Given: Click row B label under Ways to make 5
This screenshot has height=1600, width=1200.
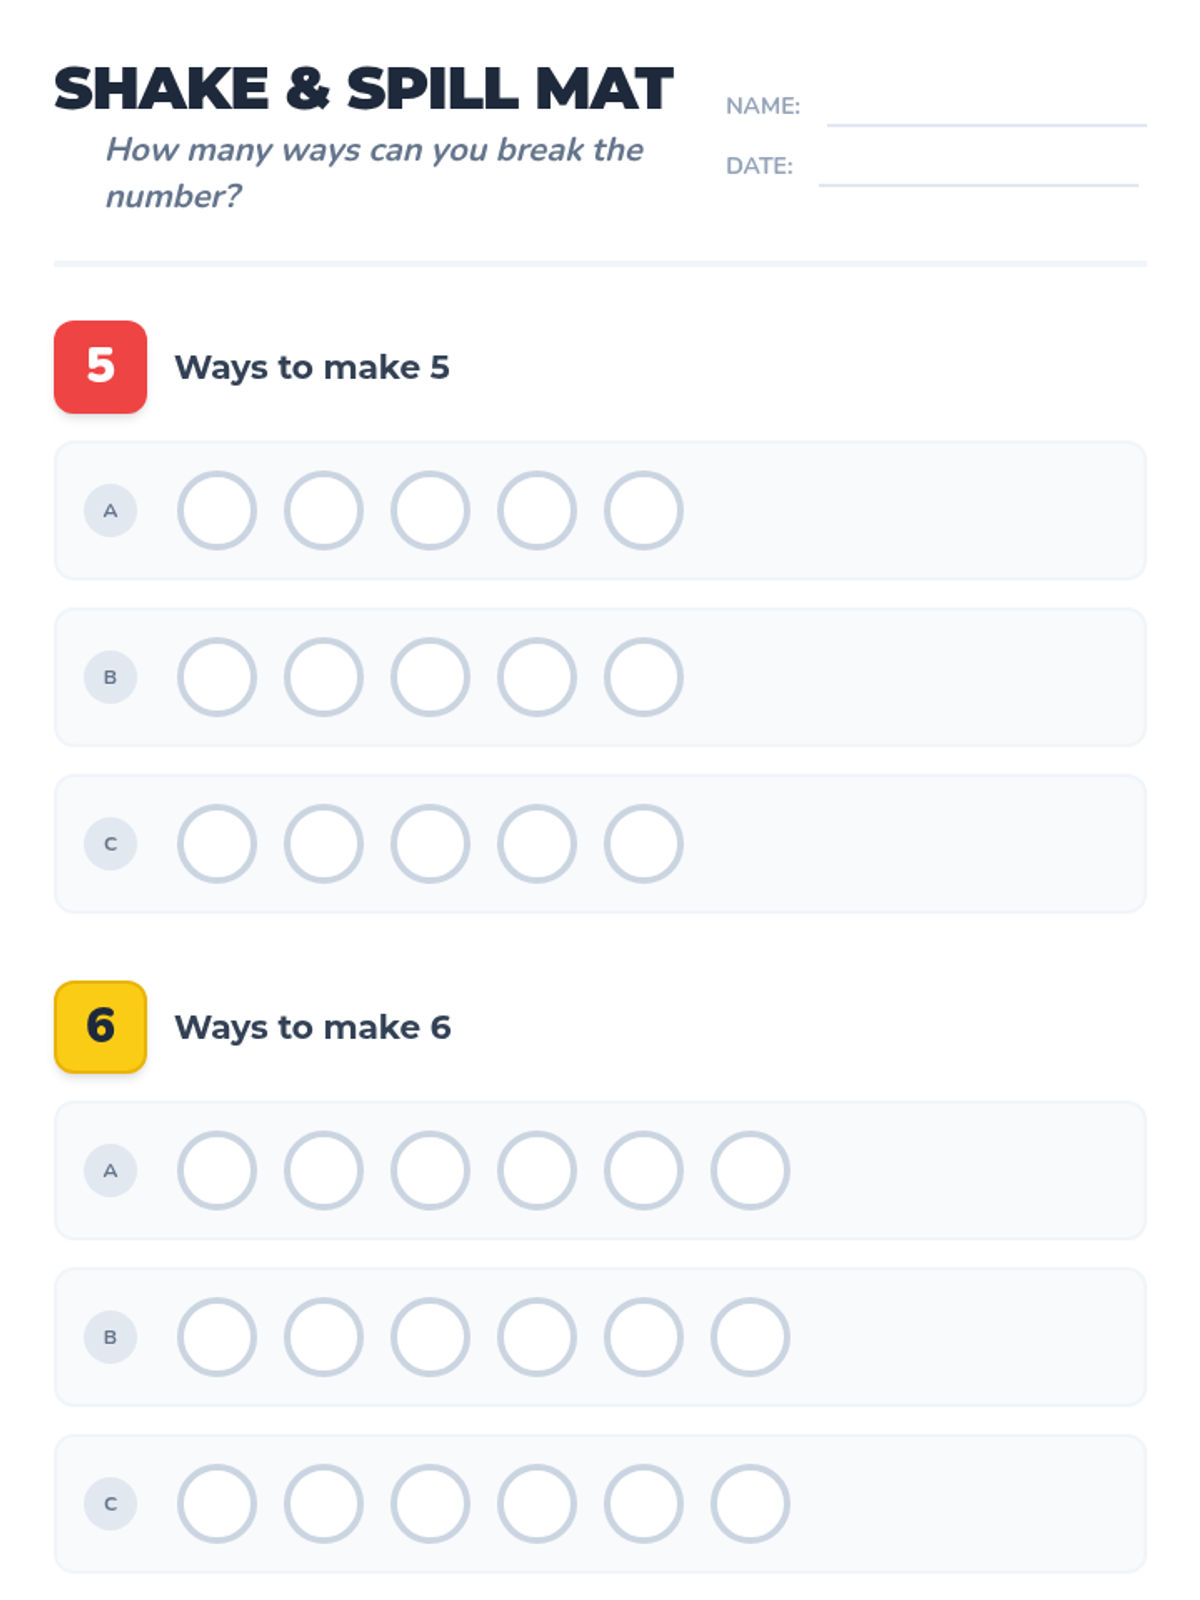Looking at the screenshot, I should [x=110, y=677].
